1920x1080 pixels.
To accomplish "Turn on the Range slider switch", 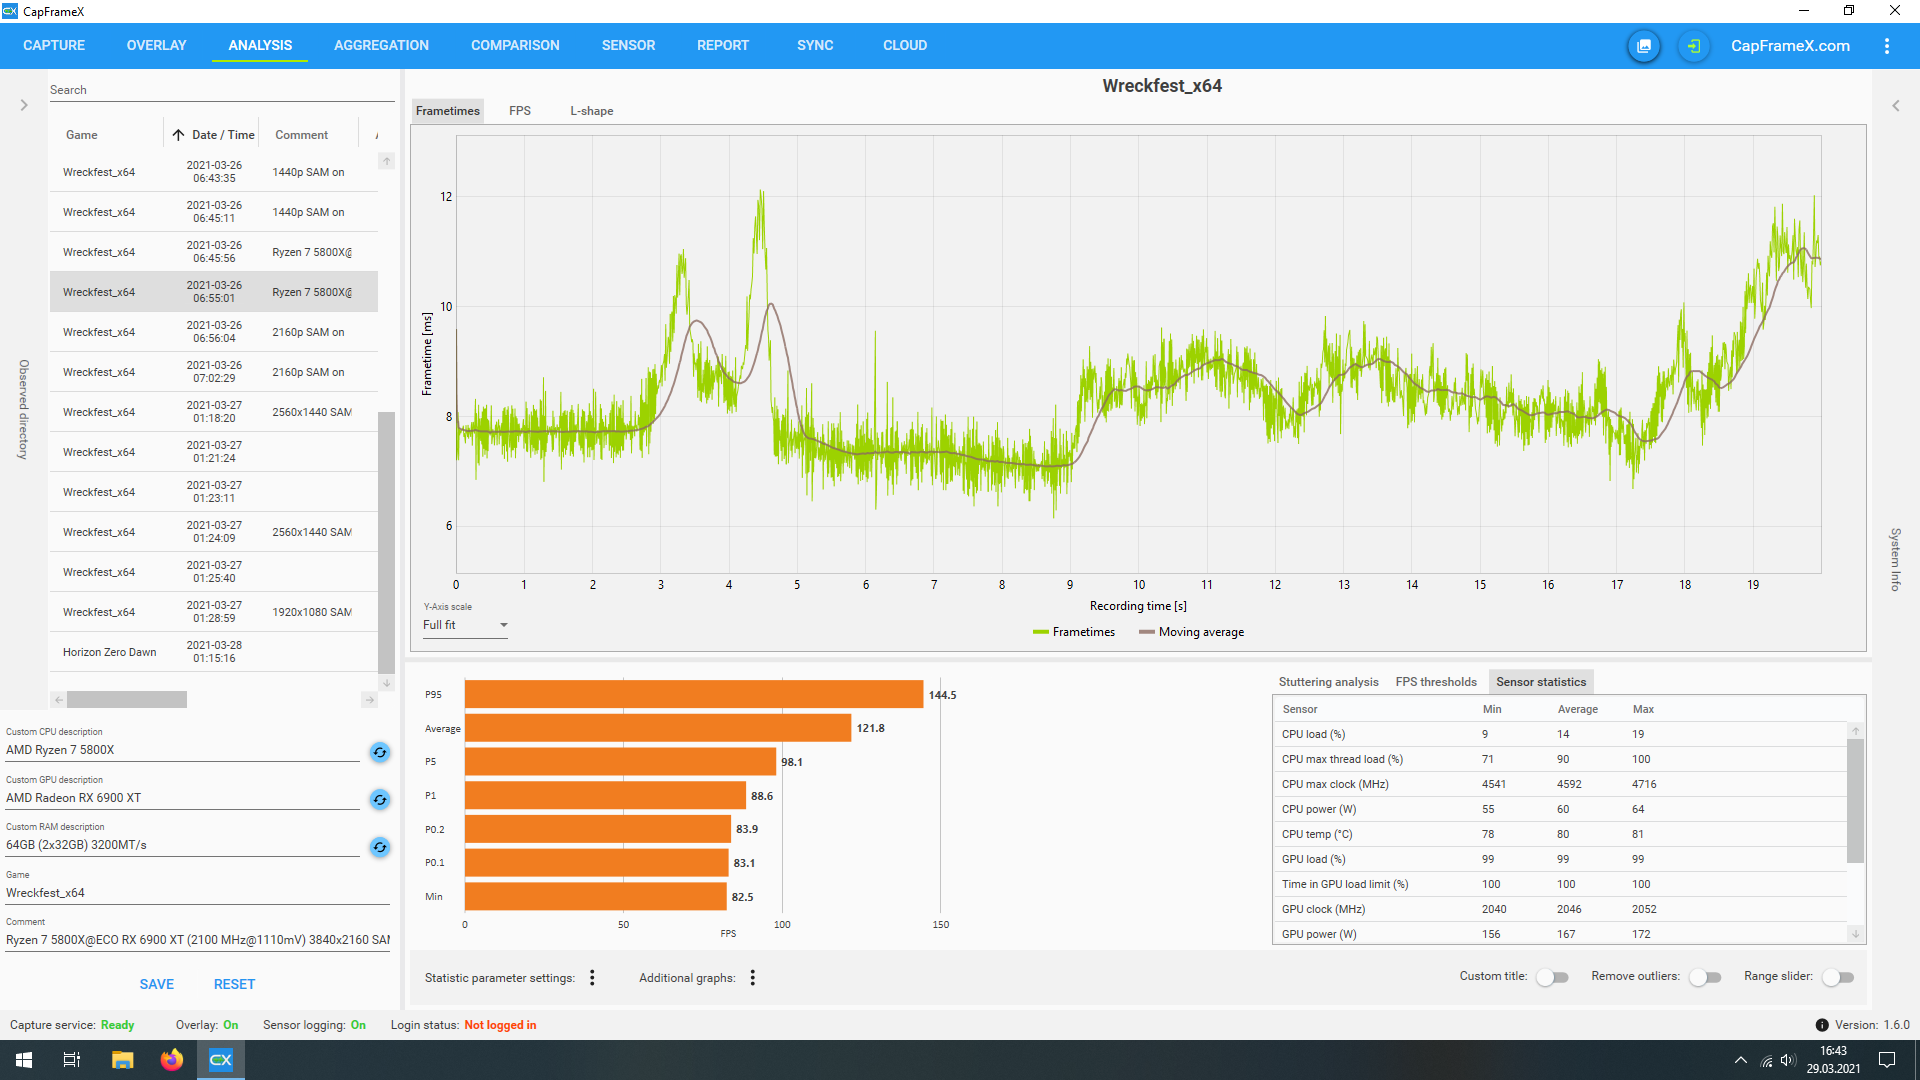I will [x=1838, y=977].
